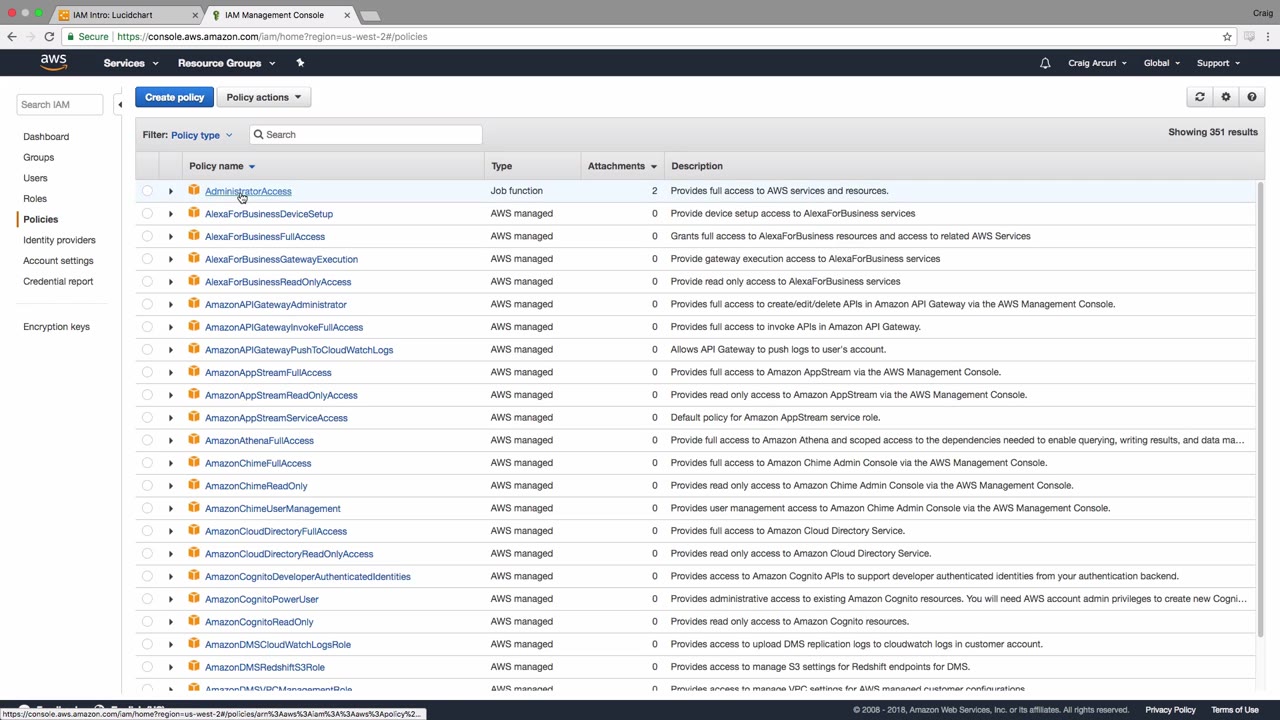Click the AmazonAthenaFullAccess policy box icon
Screen dimensions: 1280x720
tap(194, 440)
